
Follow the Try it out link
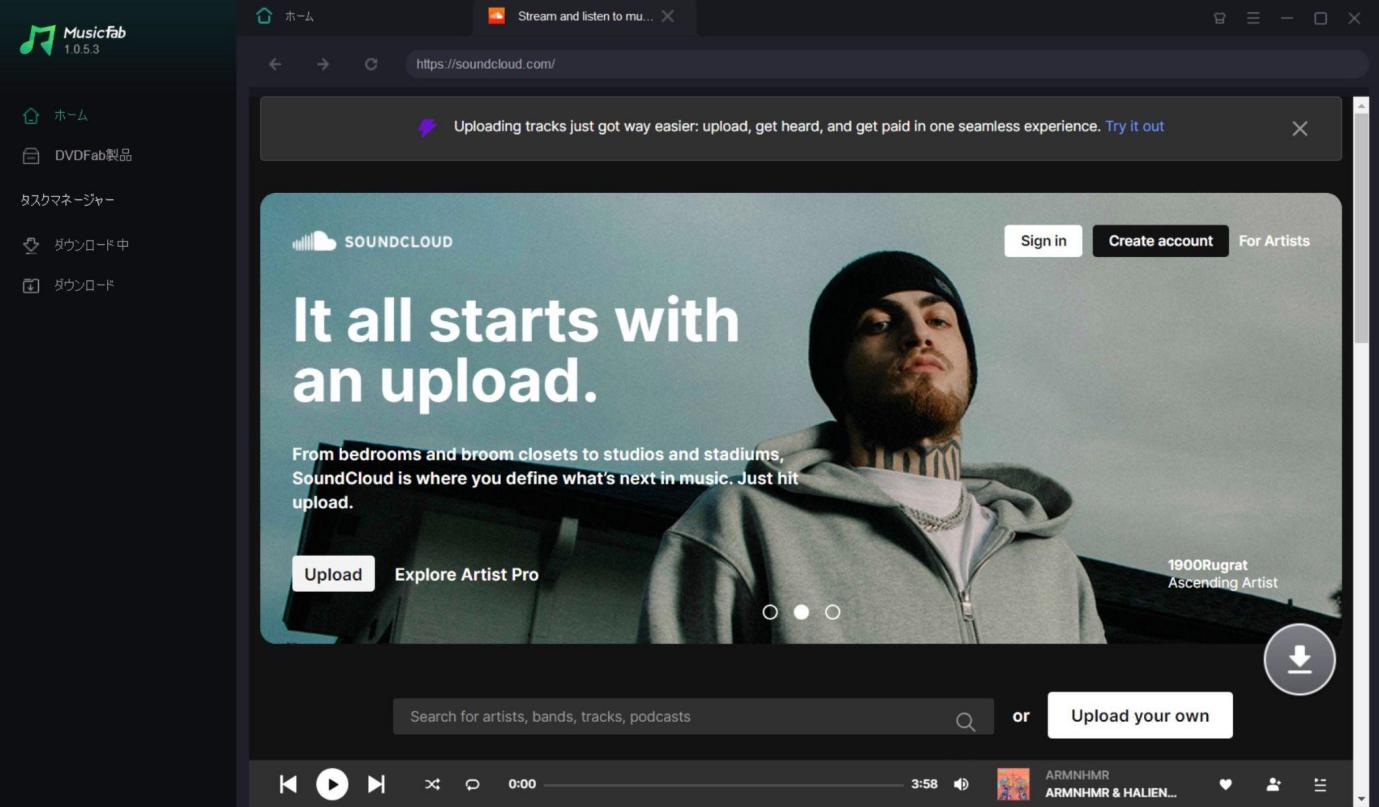click(1134, 126)
